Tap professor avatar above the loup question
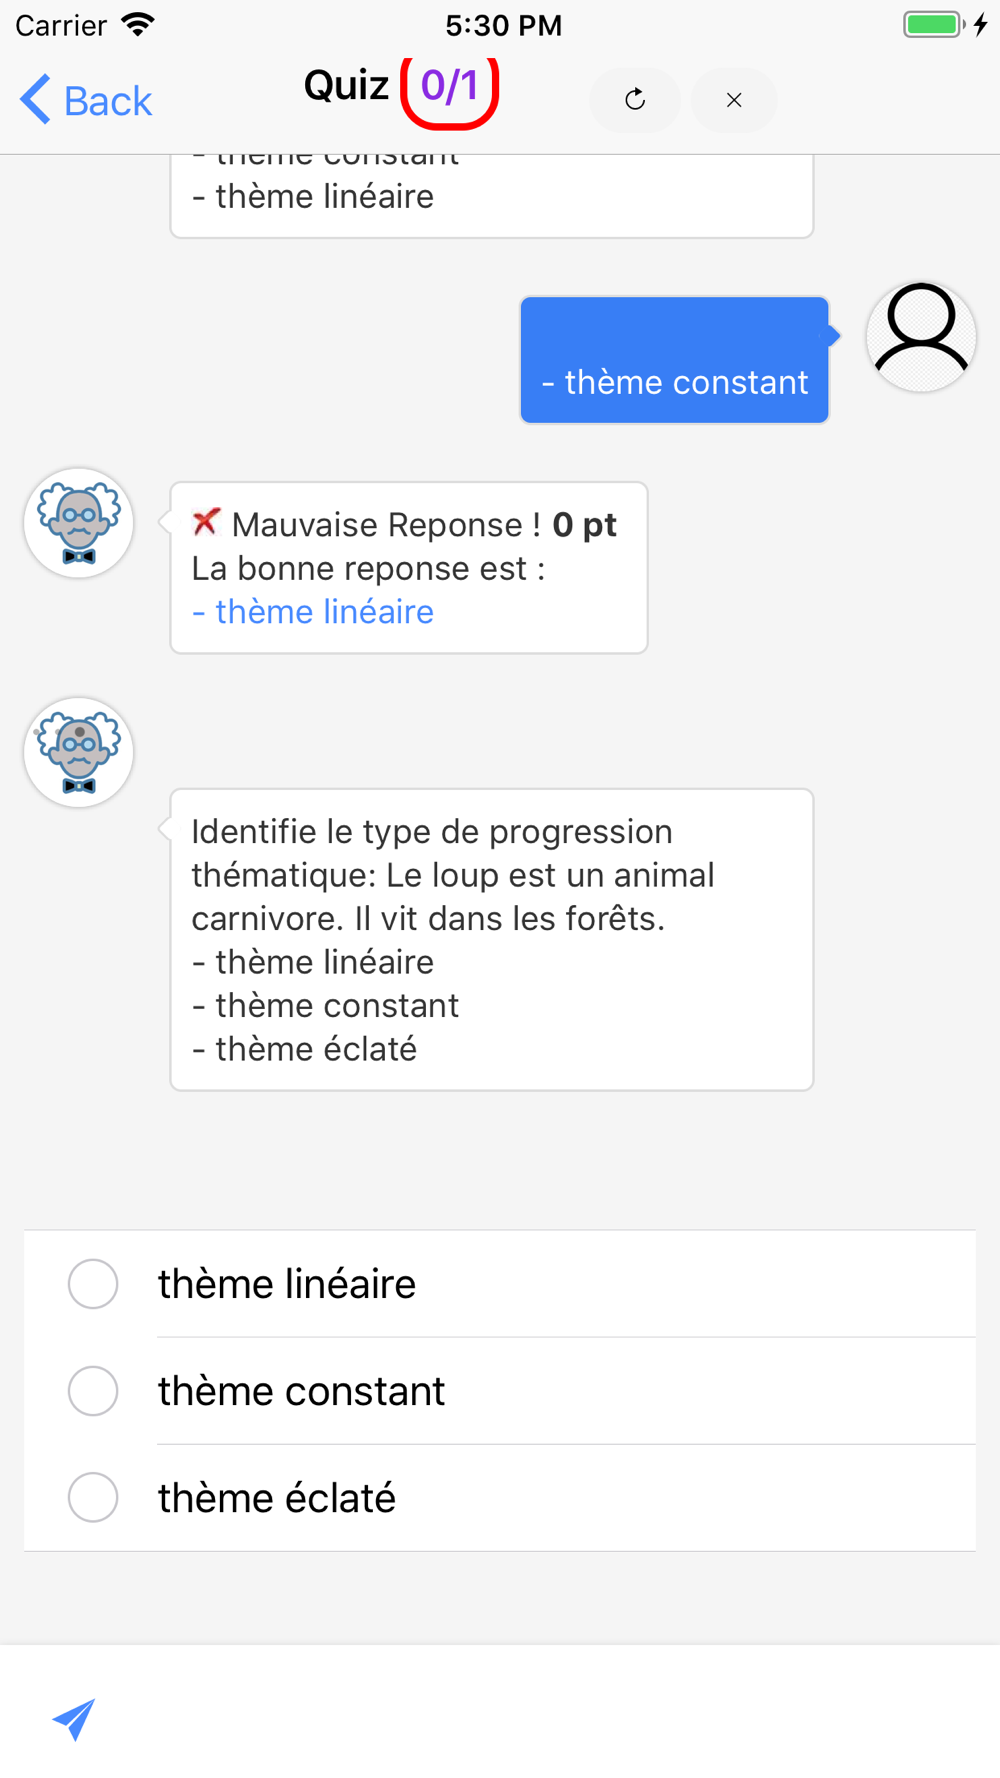Screen dimensions: 1000x1778 (79, 753)
